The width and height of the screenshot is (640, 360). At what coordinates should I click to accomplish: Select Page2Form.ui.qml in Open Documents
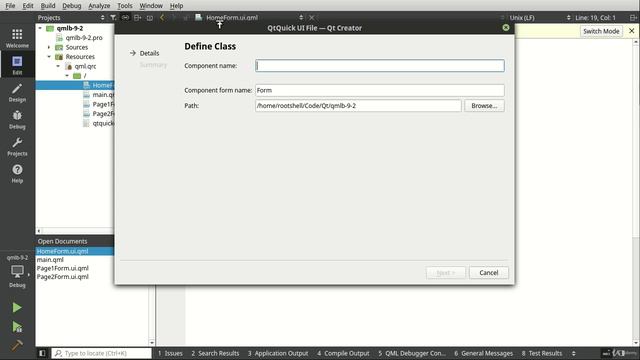[x=62, y=277]
